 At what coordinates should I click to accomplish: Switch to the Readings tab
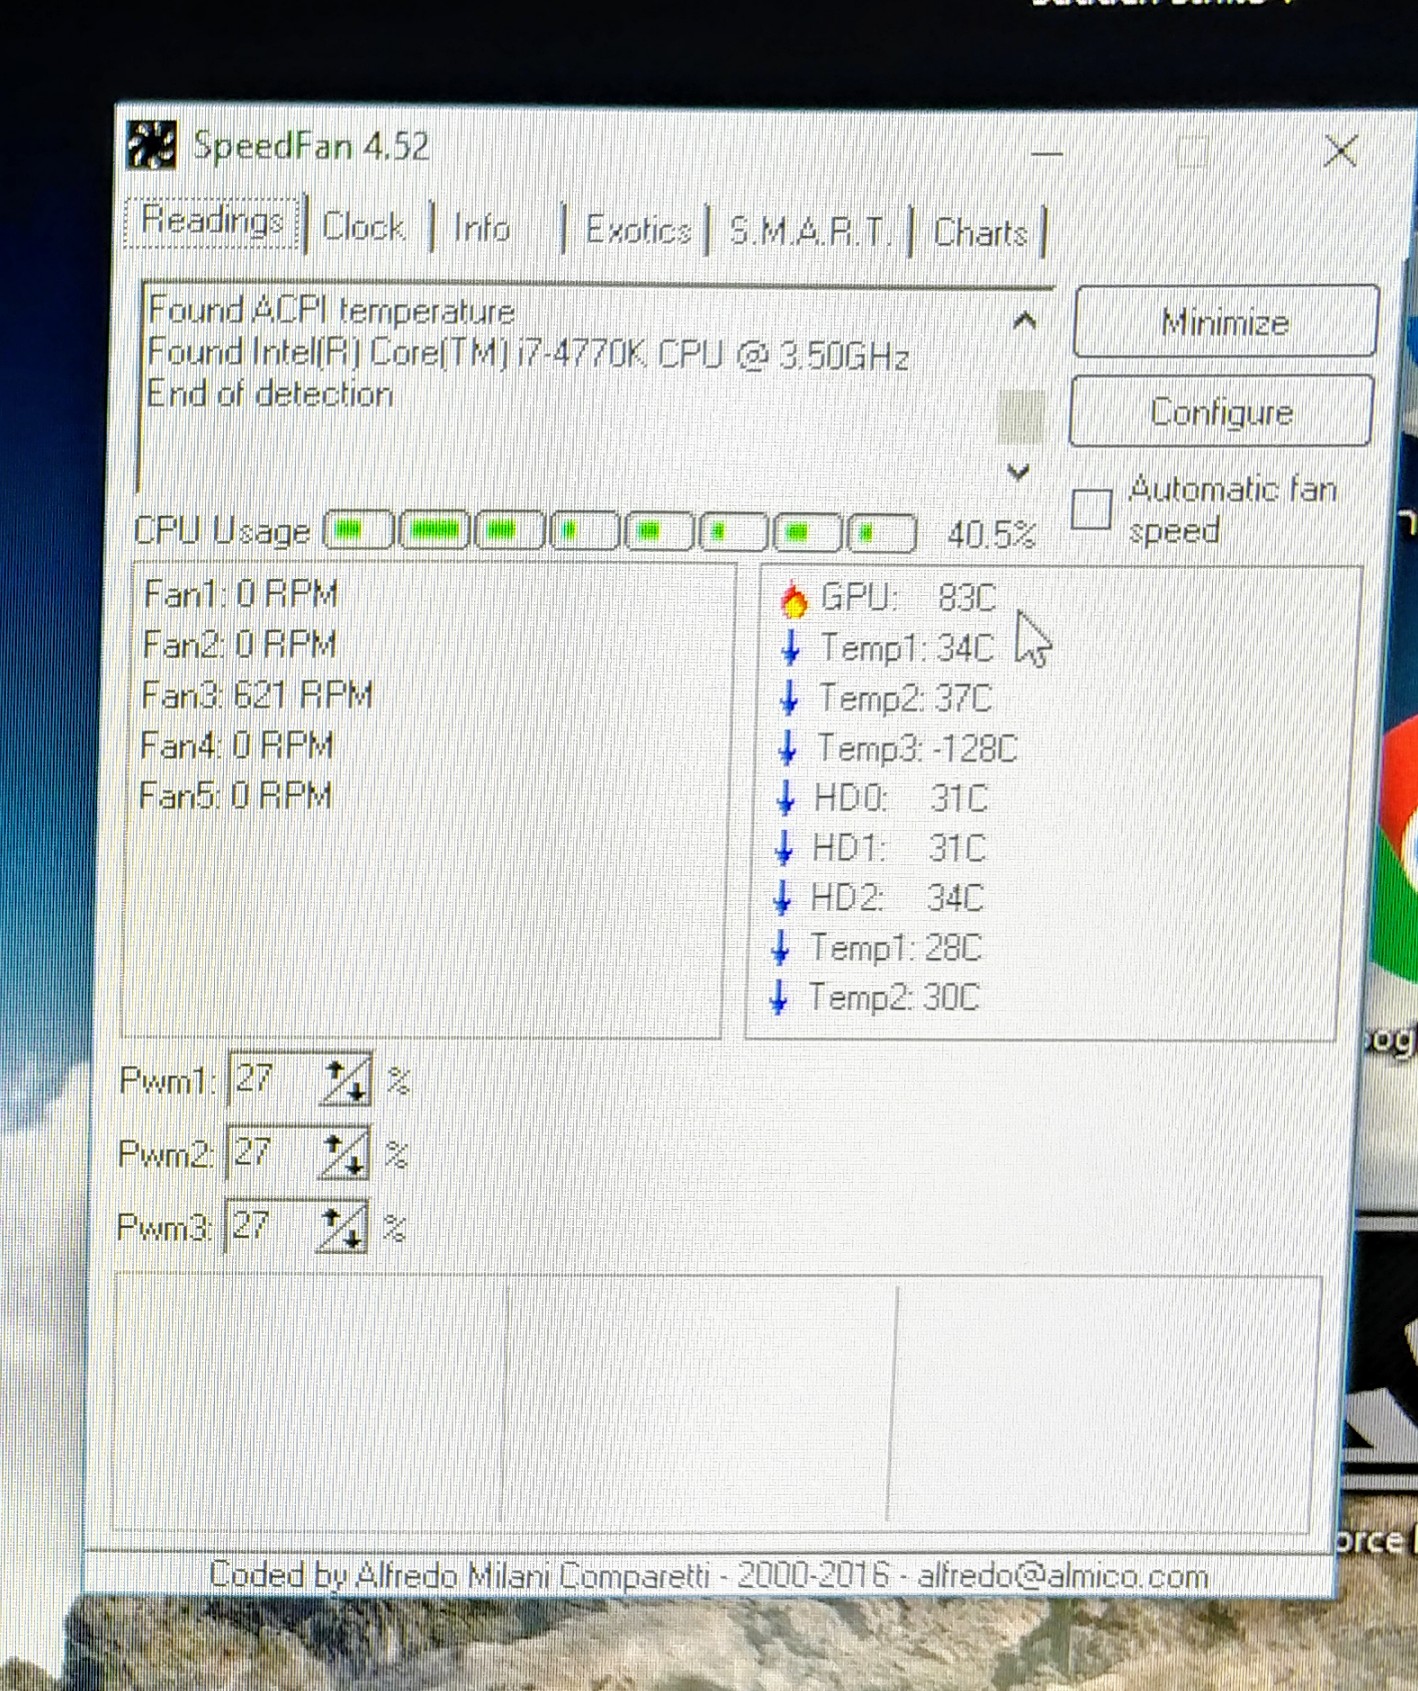pos(212,220)
